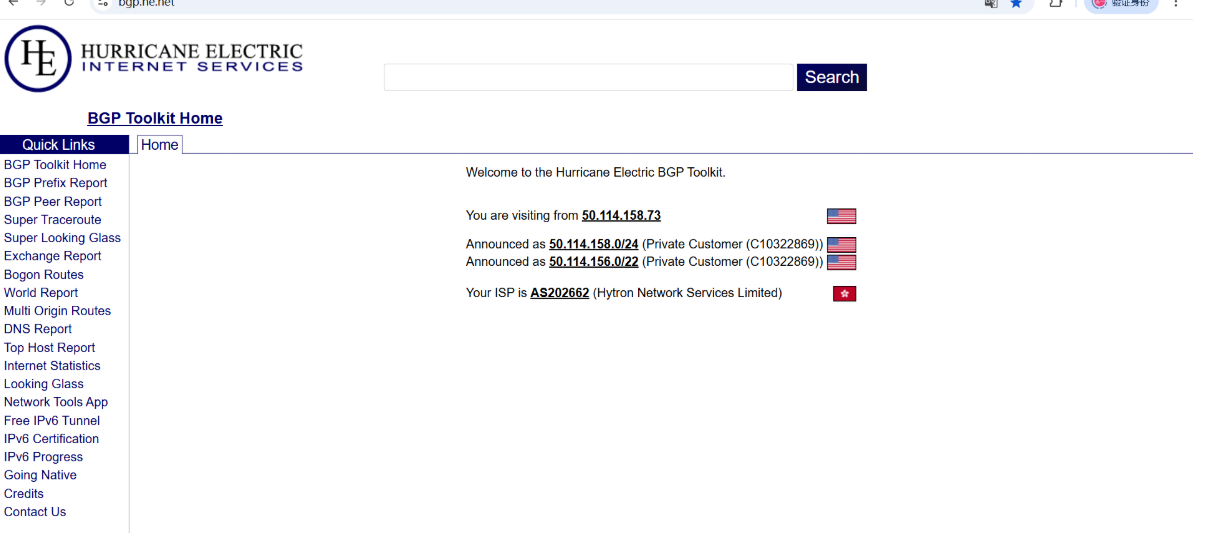
Task: Click the Search button
Action: 832,77
